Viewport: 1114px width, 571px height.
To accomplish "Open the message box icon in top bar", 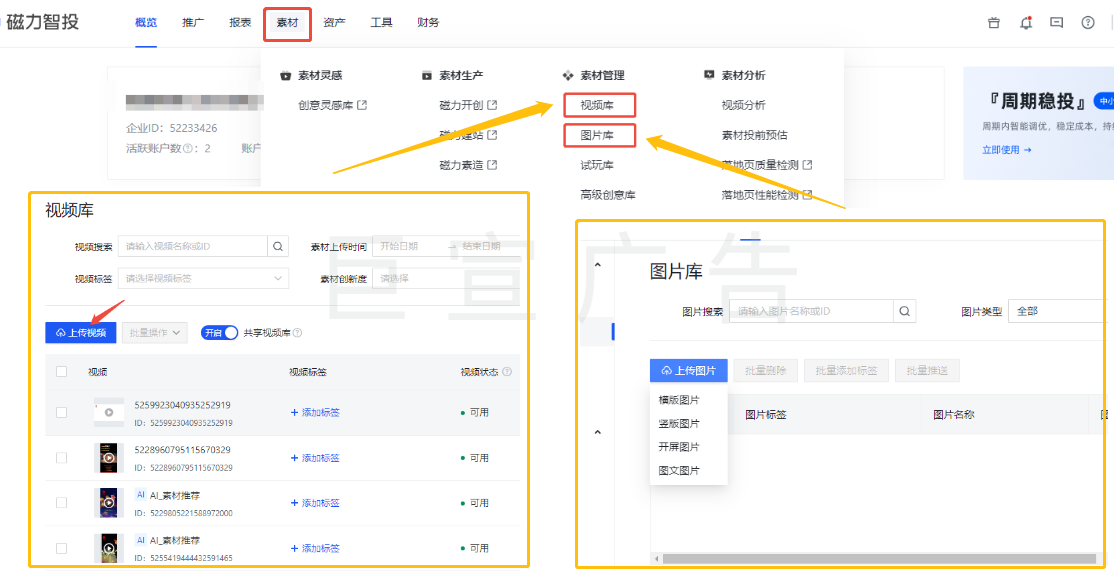I will coord(1056,23).
